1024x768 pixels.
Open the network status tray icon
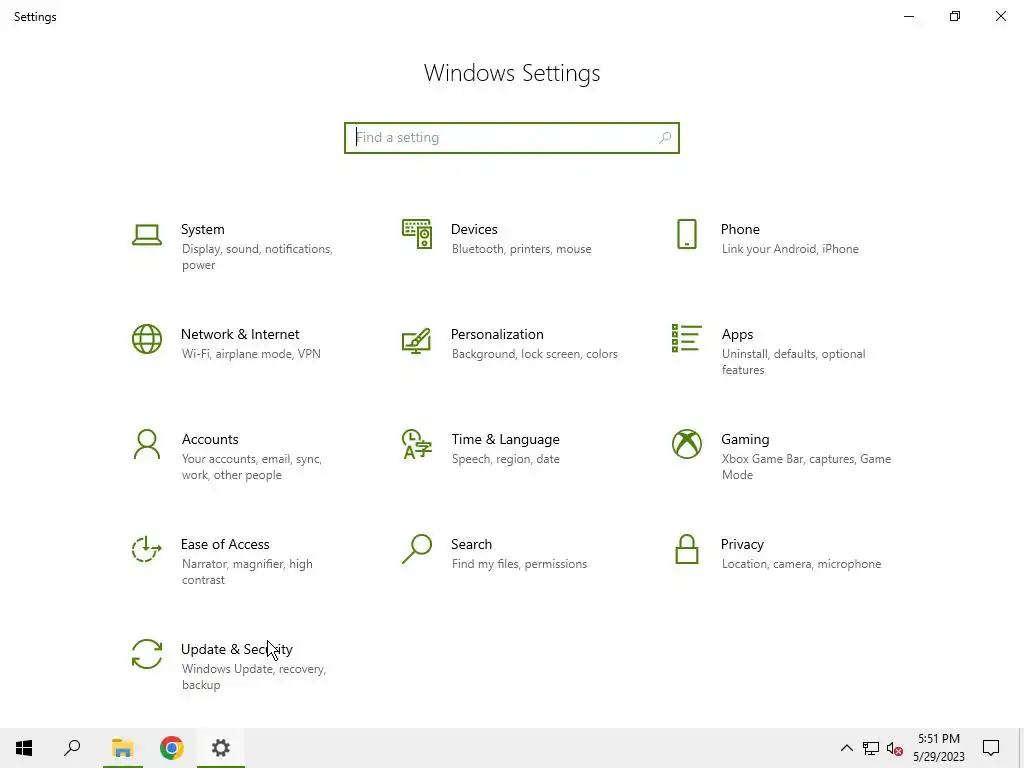click(x=871, y=748)
